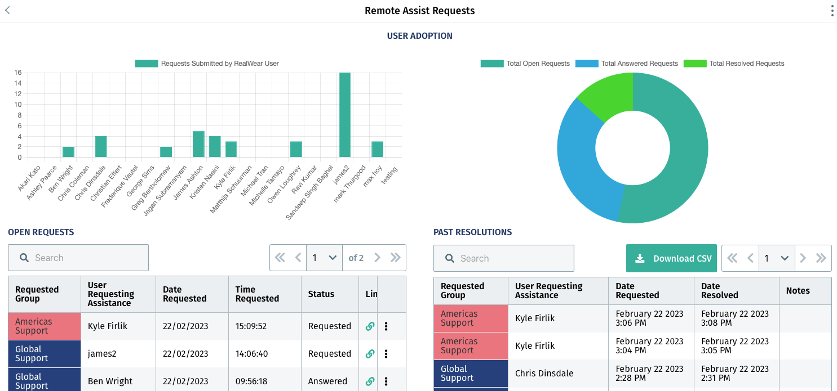Open link icon for james2 request
The height and width of the screenshot is (391, 837).
pos(370,354)
